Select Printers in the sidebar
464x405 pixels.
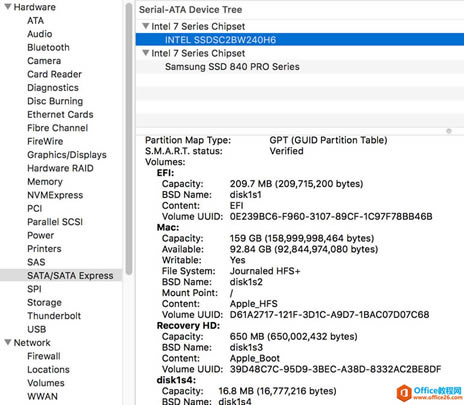point(44,249)
